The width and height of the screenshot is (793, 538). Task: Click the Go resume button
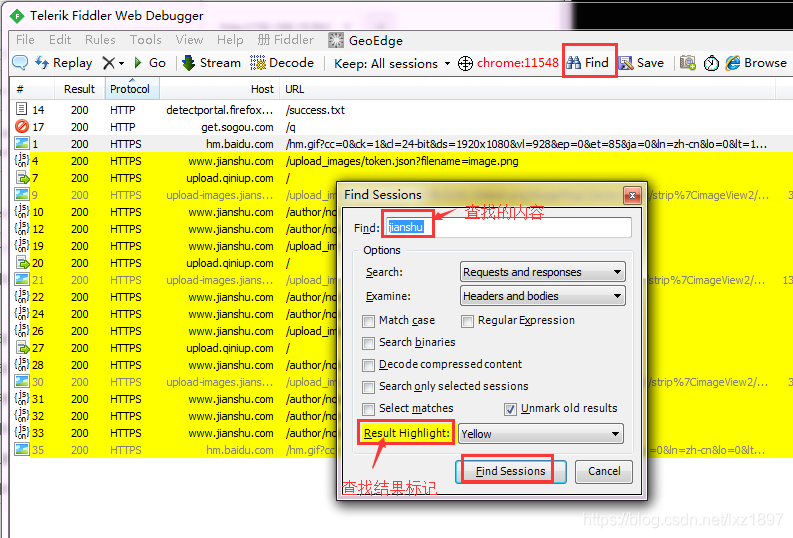(150, 63)
